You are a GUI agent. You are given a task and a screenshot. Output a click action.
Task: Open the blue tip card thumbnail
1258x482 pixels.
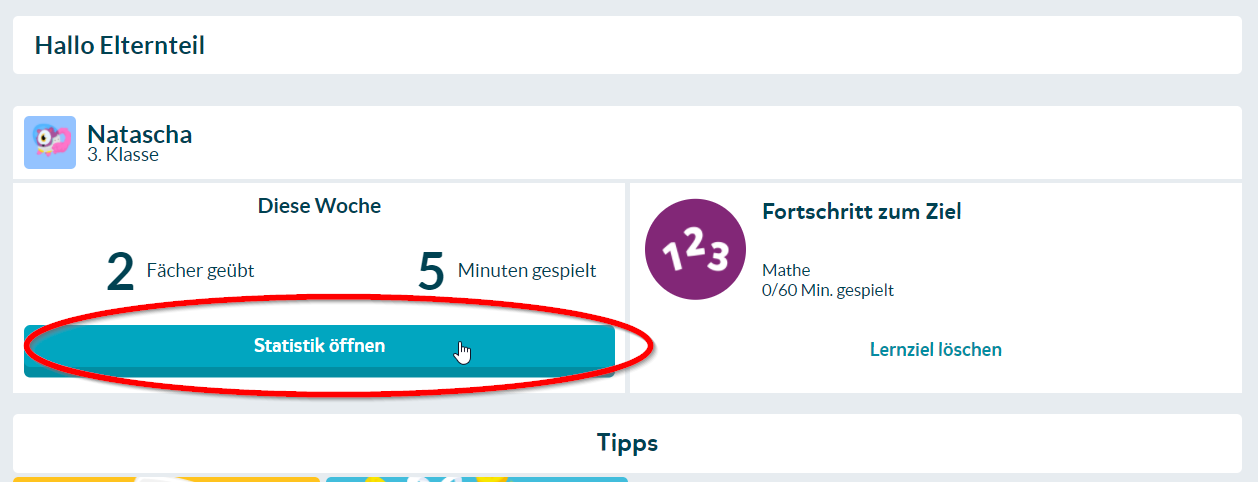point(477,479)
